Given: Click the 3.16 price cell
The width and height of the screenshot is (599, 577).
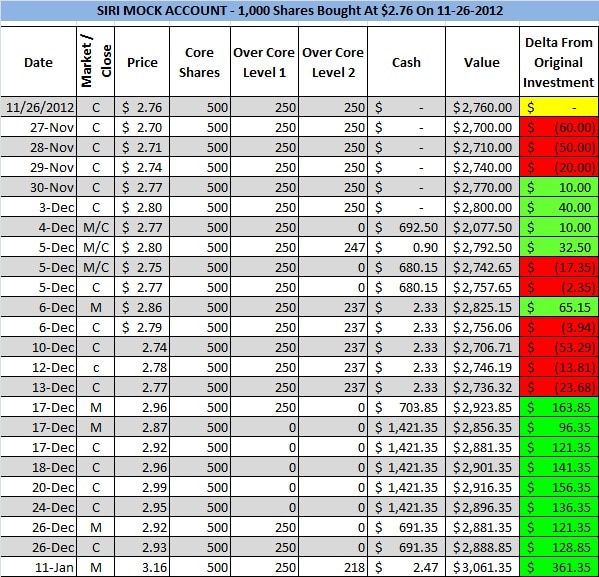Looking at the screenshot, I should tap(142, 567).
